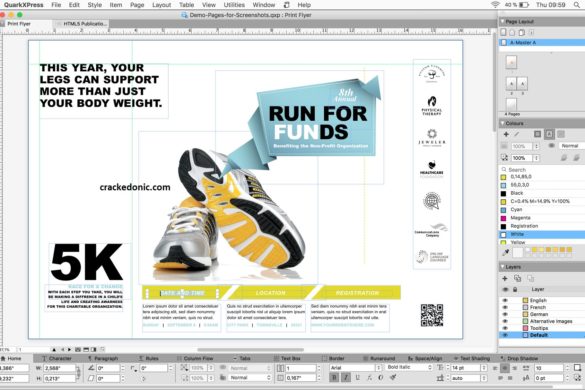This screenshot has height=390, width=585.
Task: Toggle all layers lock header icon
Action: (x=515, y=290)
